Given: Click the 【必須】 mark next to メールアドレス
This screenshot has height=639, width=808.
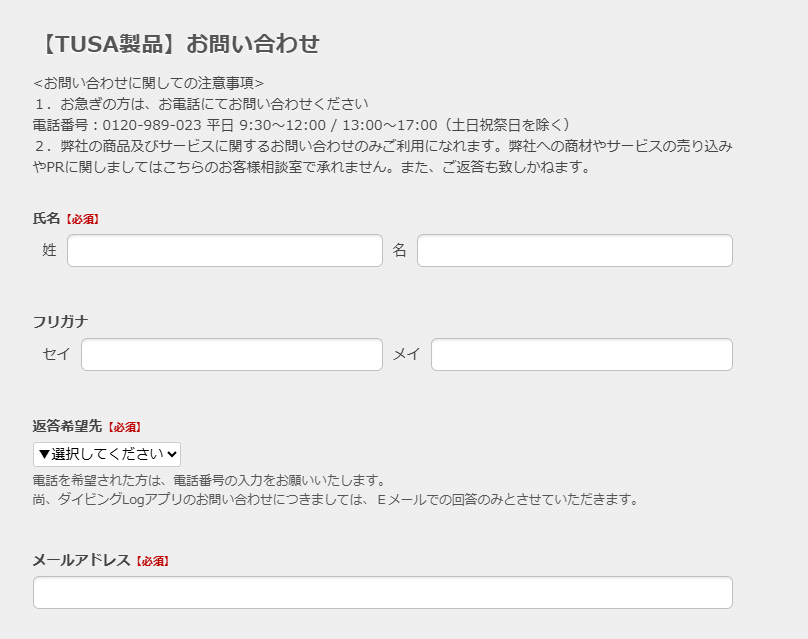Looking at the screenshot, I should tap(152, 561).
